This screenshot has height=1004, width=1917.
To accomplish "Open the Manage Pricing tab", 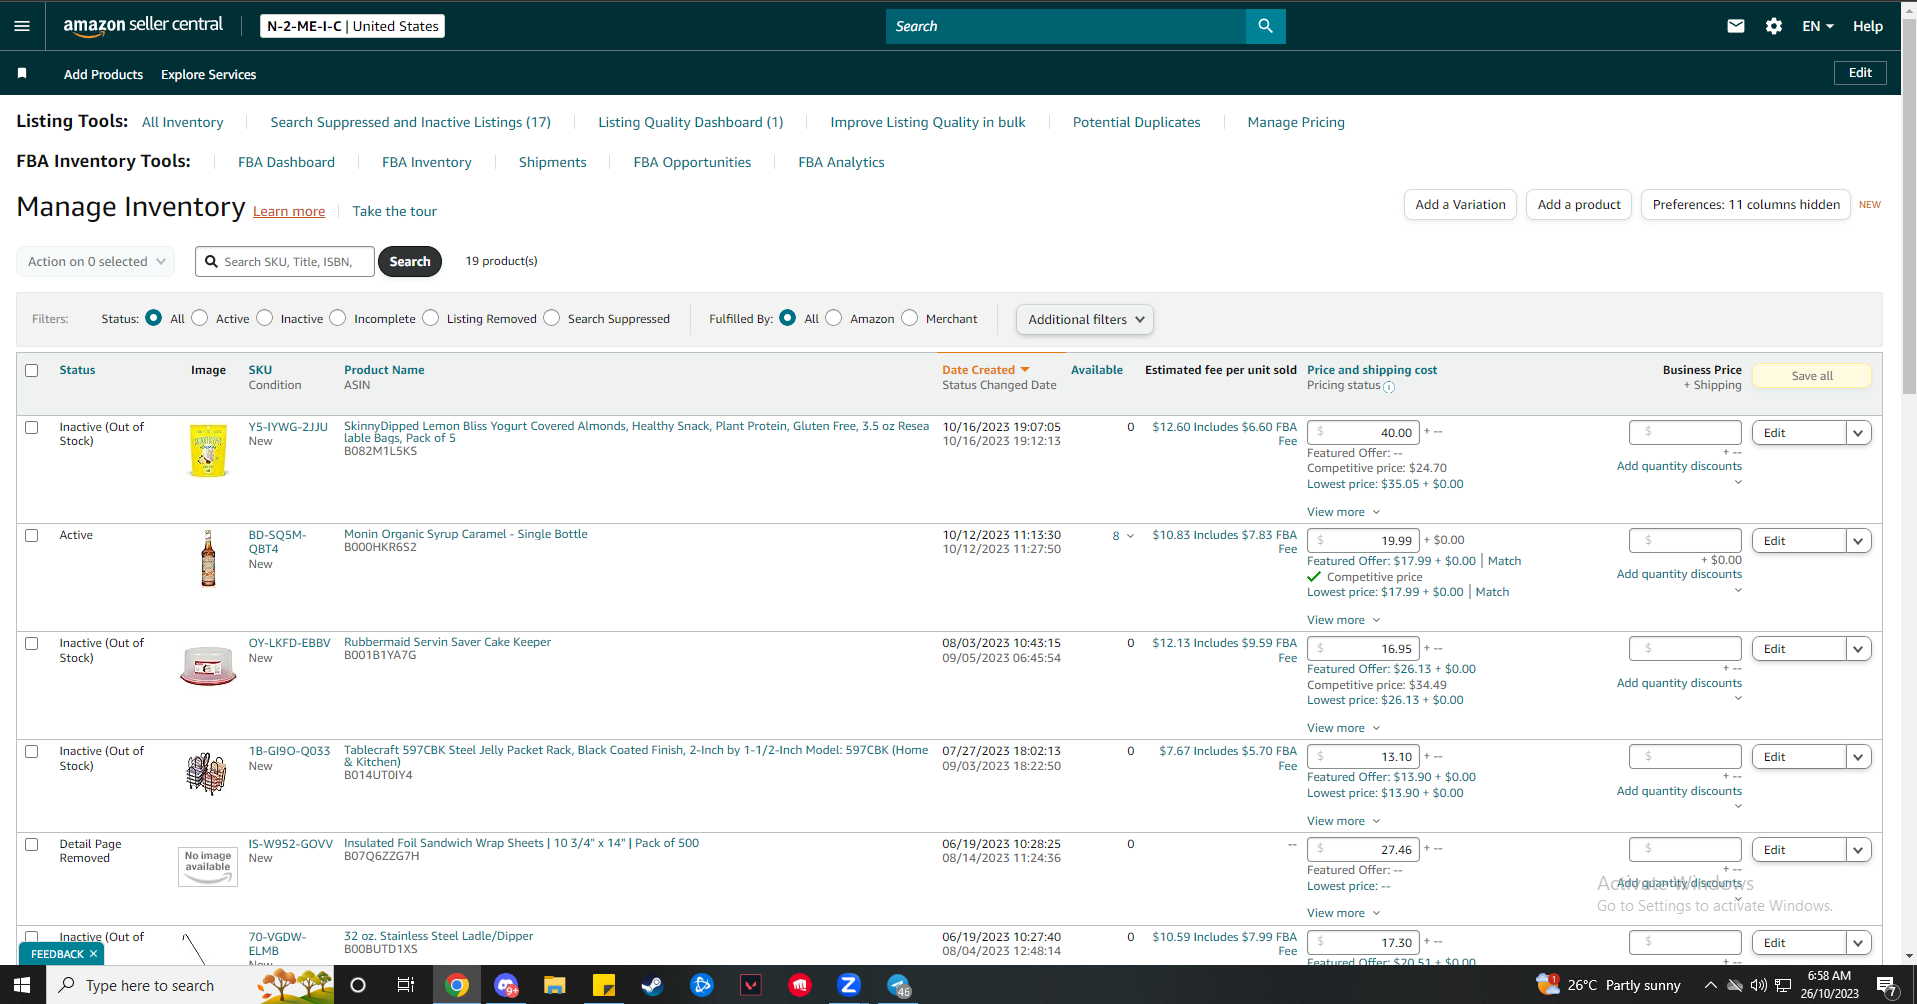I will click(1296, 122).
